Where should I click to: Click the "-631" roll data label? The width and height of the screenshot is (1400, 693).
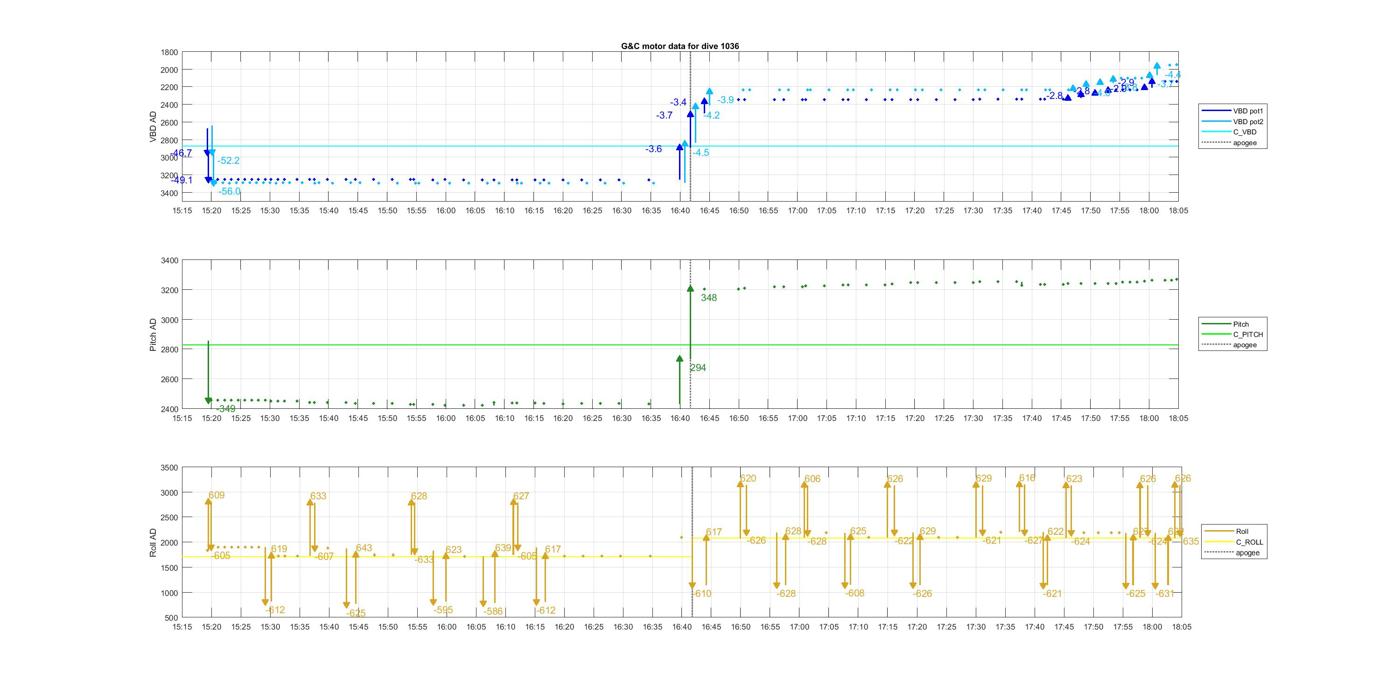pyautogui.click(x=1165, y=594)
